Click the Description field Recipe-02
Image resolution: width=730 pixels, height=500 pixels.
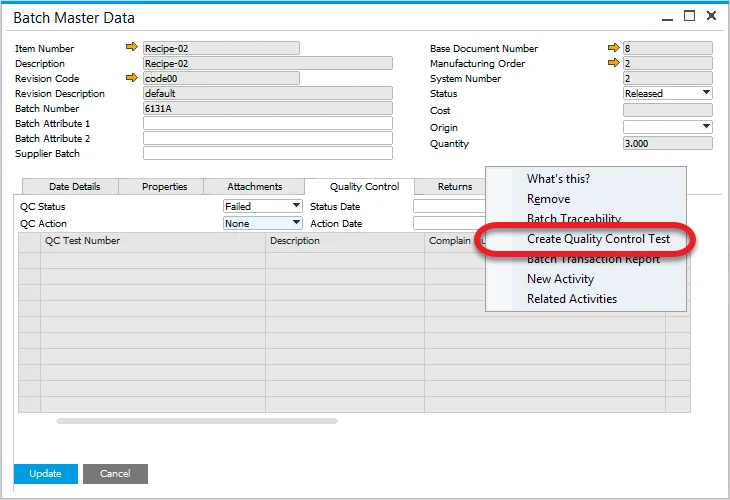coord(268,63)
